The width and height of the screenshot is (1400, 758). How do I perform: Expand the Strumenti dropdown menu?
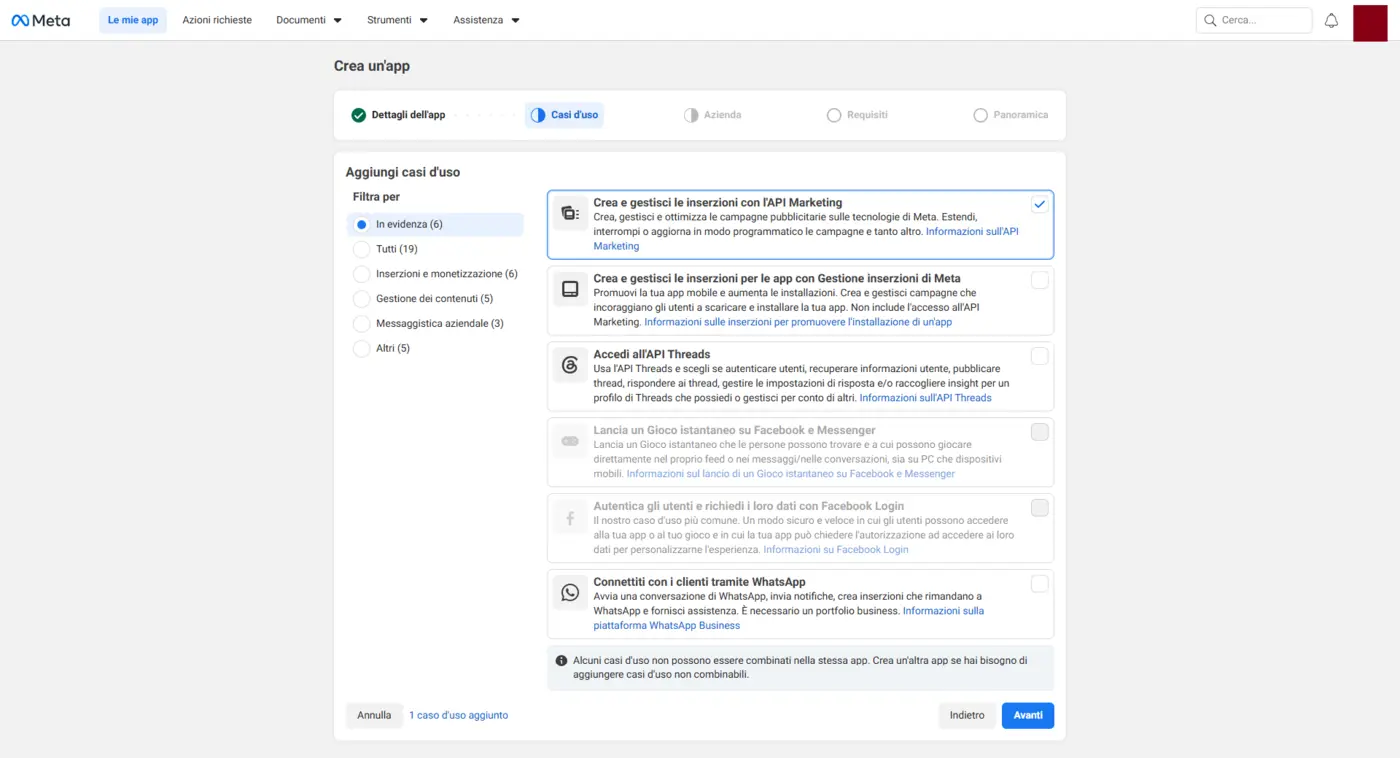pos(397,20)
